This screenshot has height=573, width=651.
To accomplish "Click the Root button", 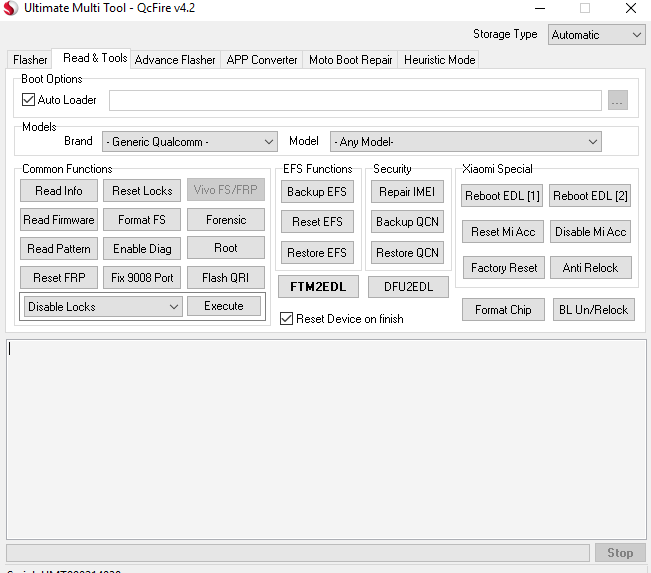I will 226,248.
